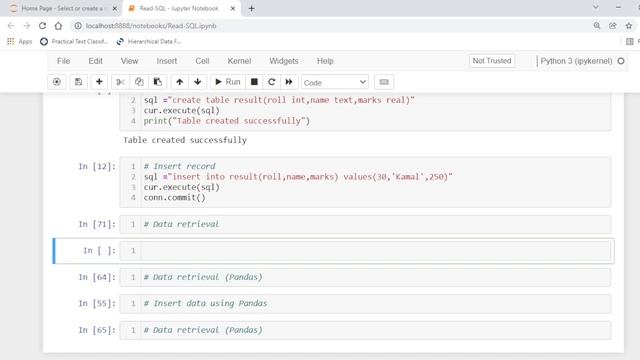The width and height of the screenshot is (640, 360).
Task: Click the '# Insert record' comment line
Action: click(179, 166)
